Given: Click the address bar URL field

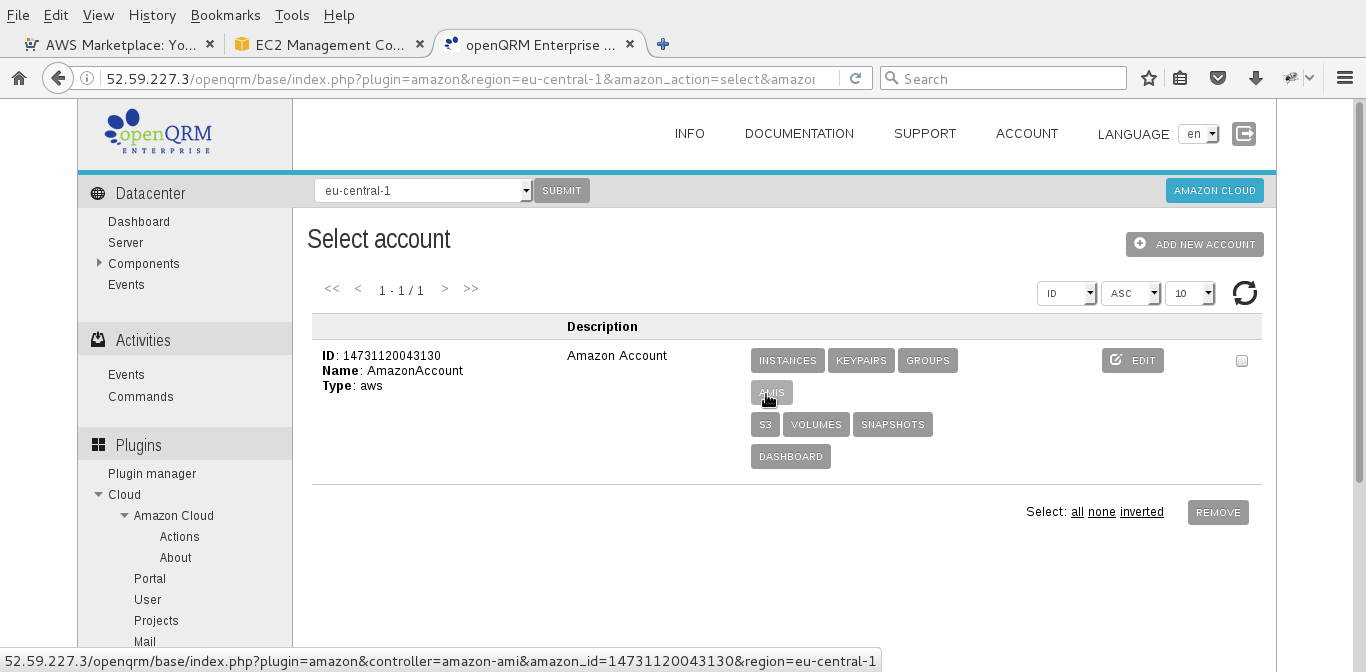Looking at the screenshot, I should pos(460,78).
